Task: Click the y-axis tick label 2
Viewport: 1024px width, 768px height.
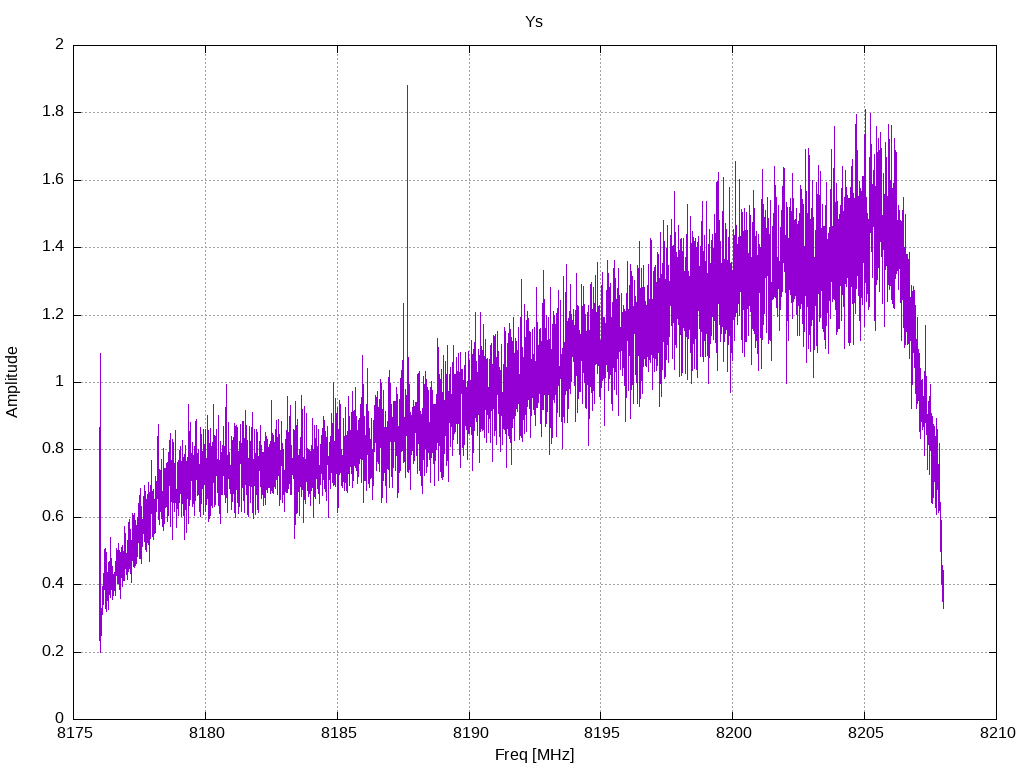Action: (60, 44)
